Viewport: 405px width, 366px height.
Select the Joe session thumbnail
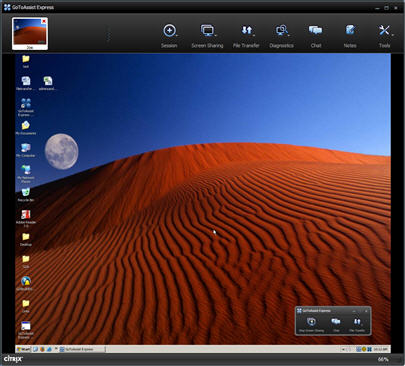point(30,34)
